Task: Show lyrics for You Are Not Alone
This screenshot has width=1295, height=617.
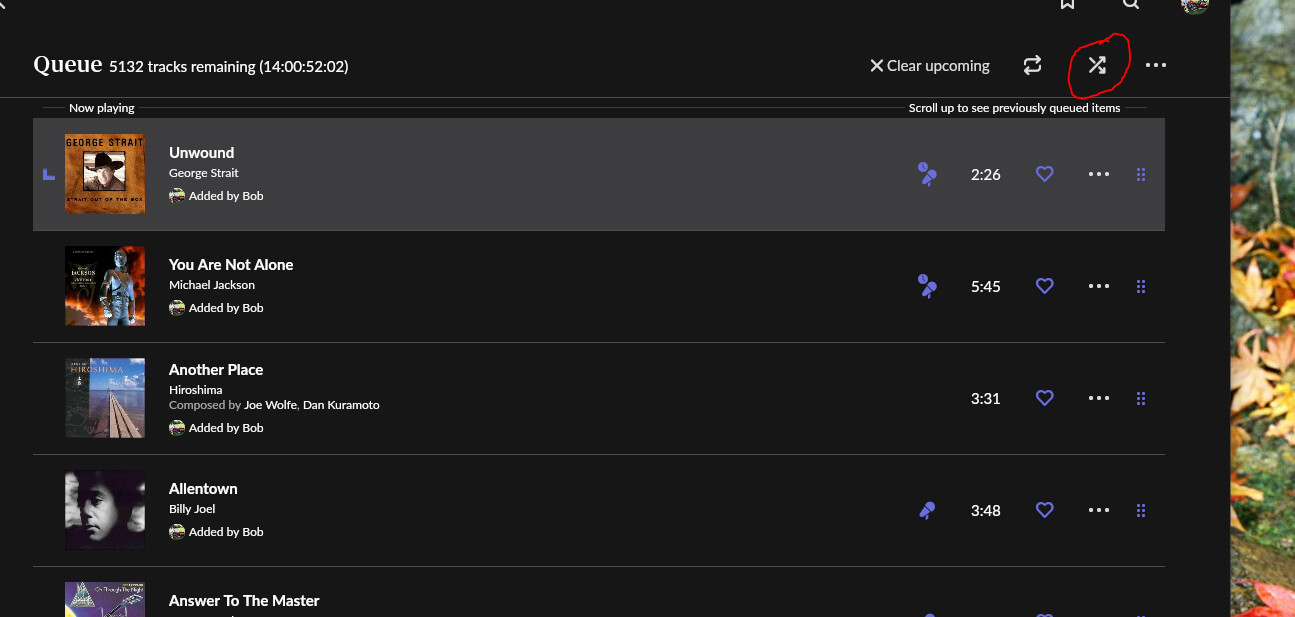Action: coord(928,287)
